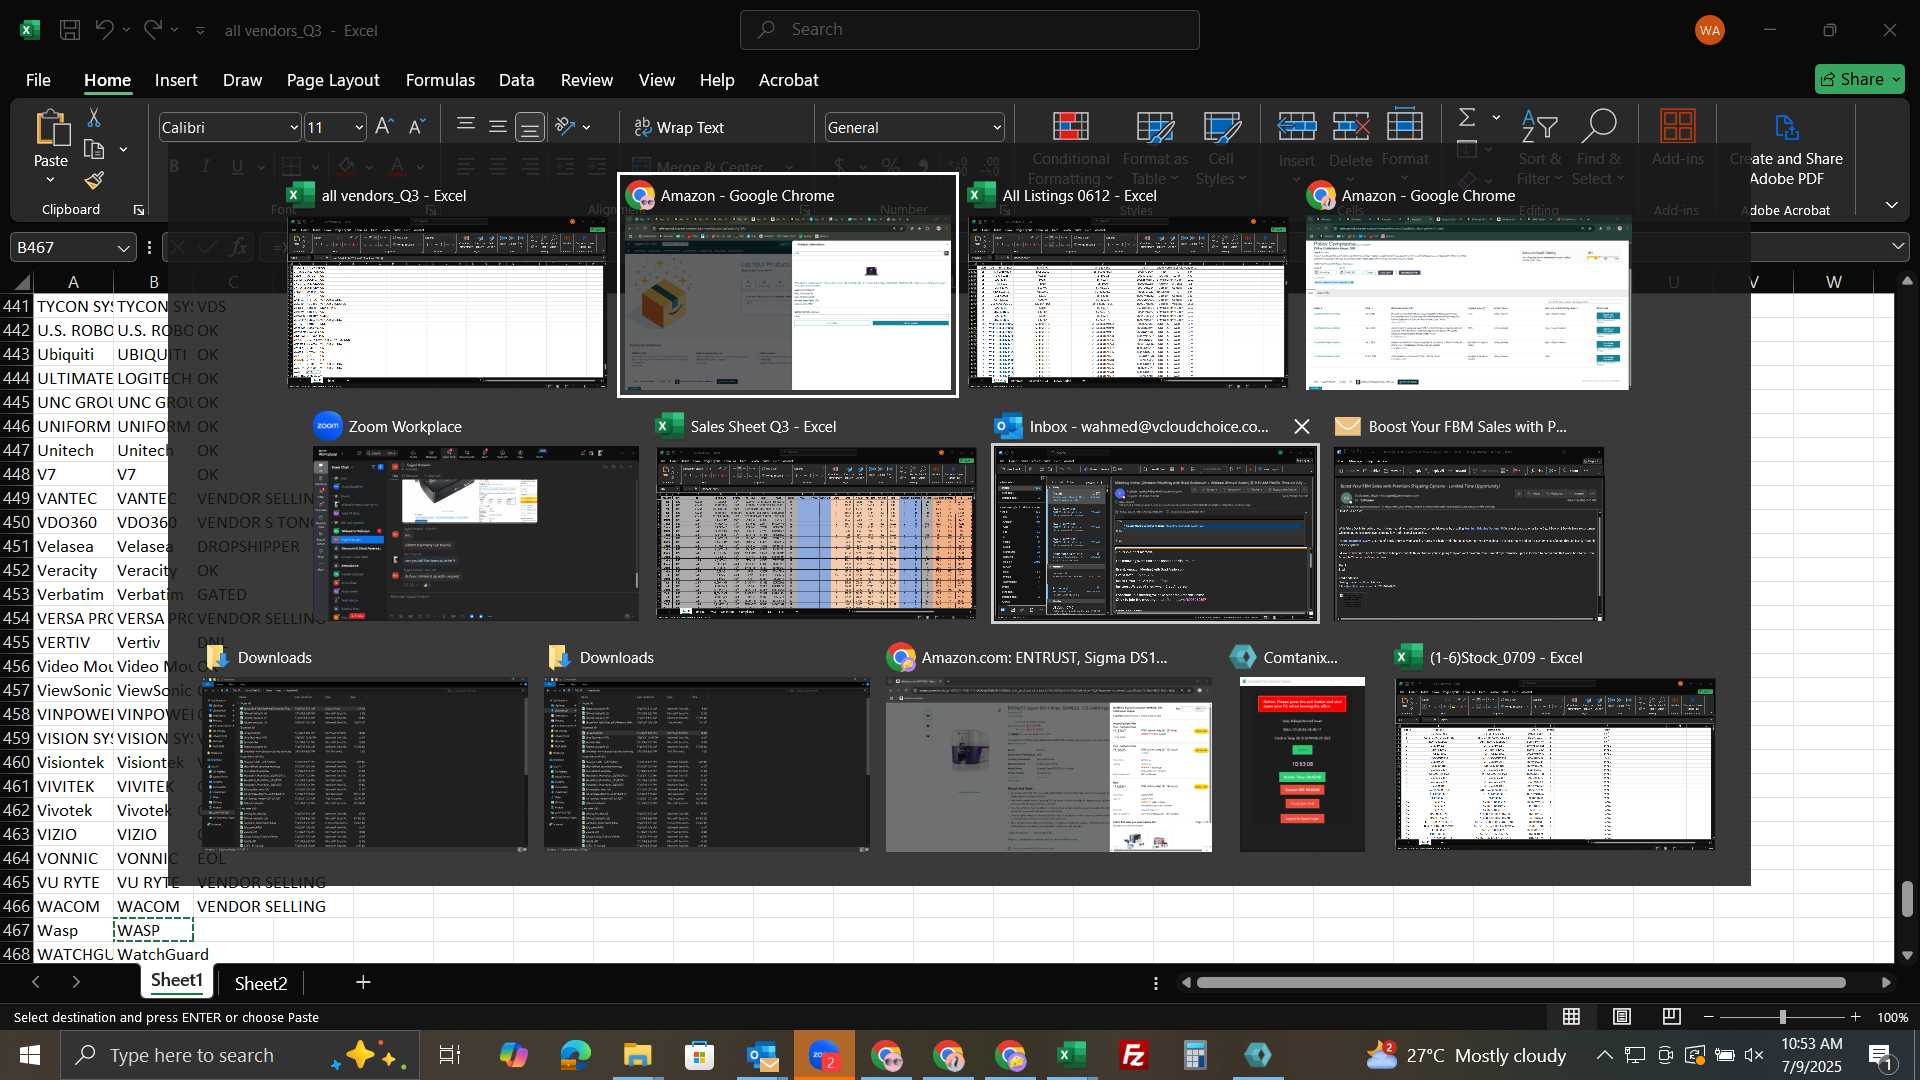Click the horizontal scrollbar thumb
The height and width of the screenshot is (1080, 1920).
tap(1521, 983)
